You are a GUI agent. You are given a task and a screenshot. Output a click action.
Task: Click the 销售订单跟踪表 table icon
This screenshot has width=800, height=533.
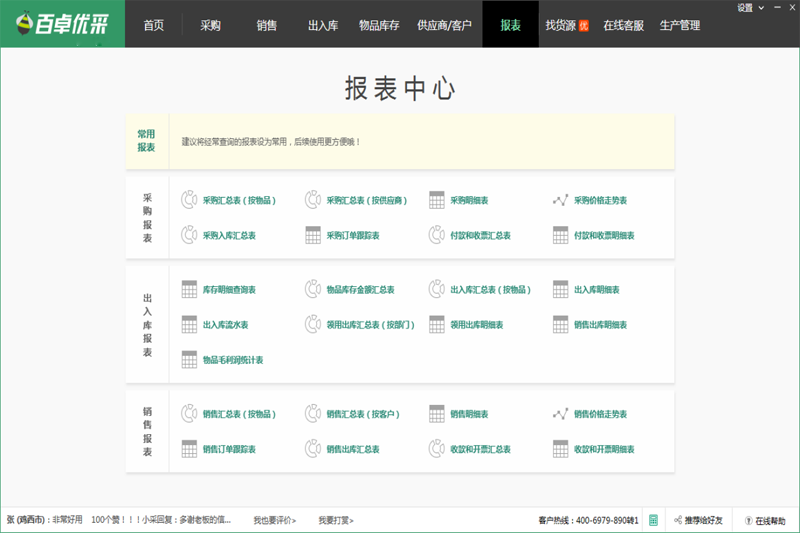point(189,449)
